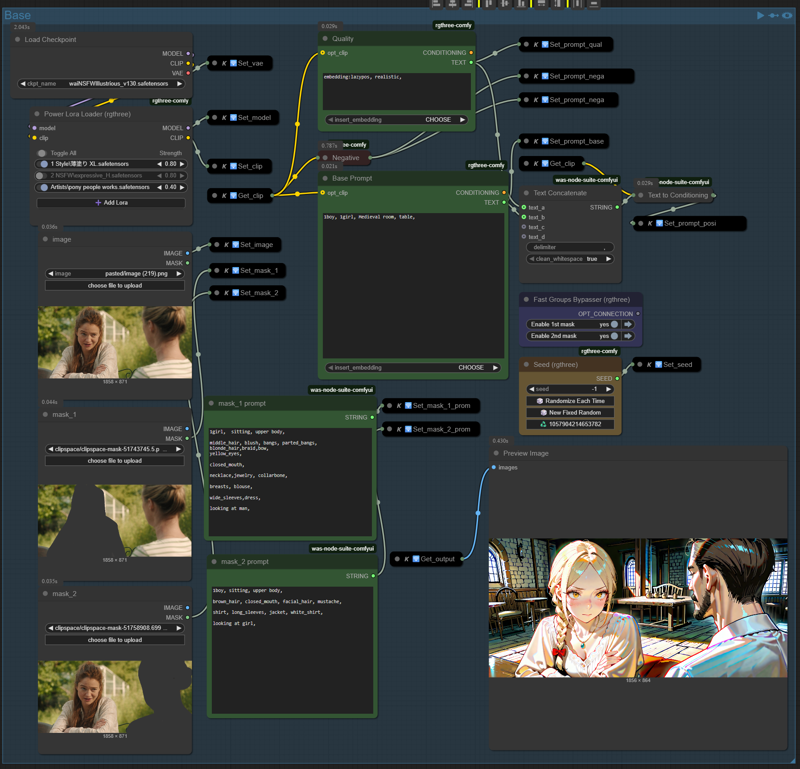Click the collapse dot on Preview Image node
The height and width of the screenshot is (769, 800).
click(x=496, y=453)
